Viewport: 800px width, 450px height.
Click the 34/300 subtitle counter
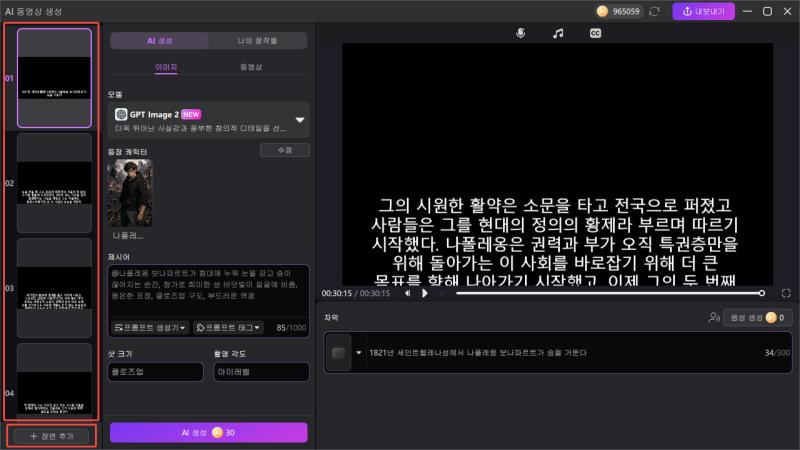click(x=777, y=353)
